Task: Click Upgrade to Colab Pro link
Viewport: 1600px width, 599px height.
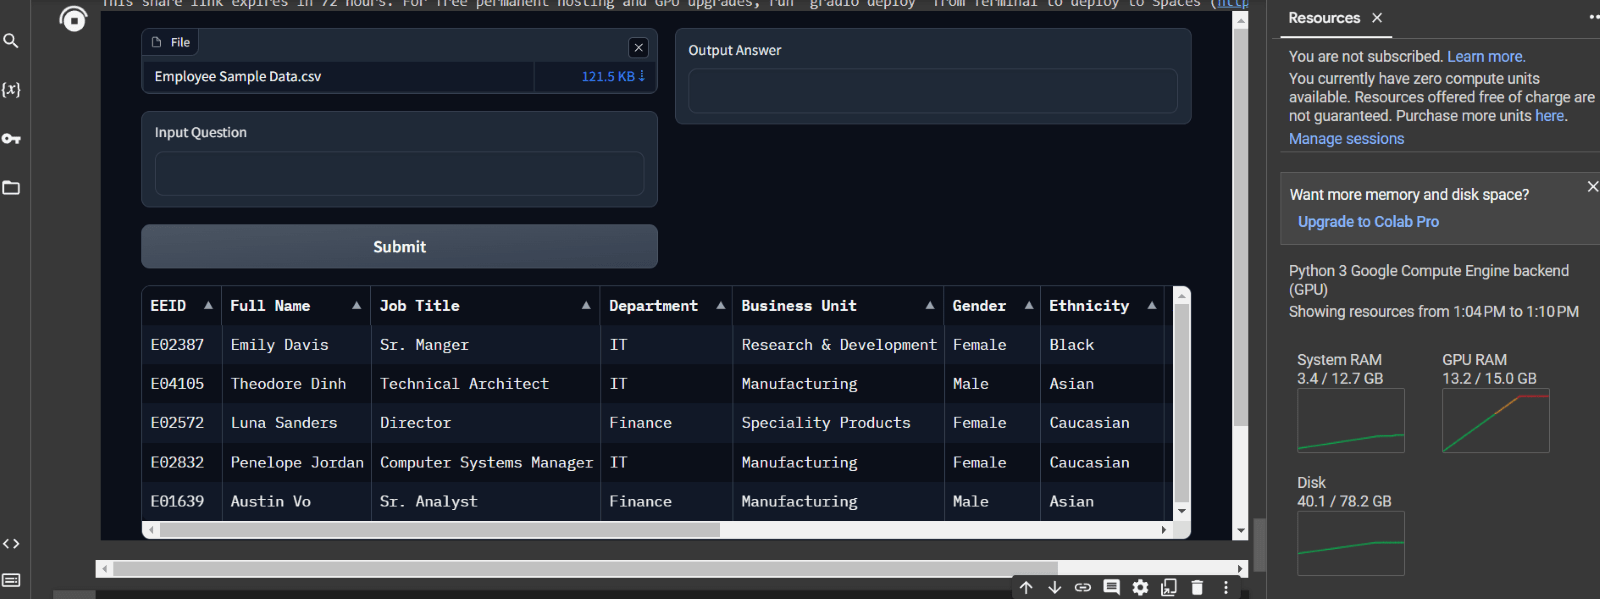Action: coord(1368,222)
